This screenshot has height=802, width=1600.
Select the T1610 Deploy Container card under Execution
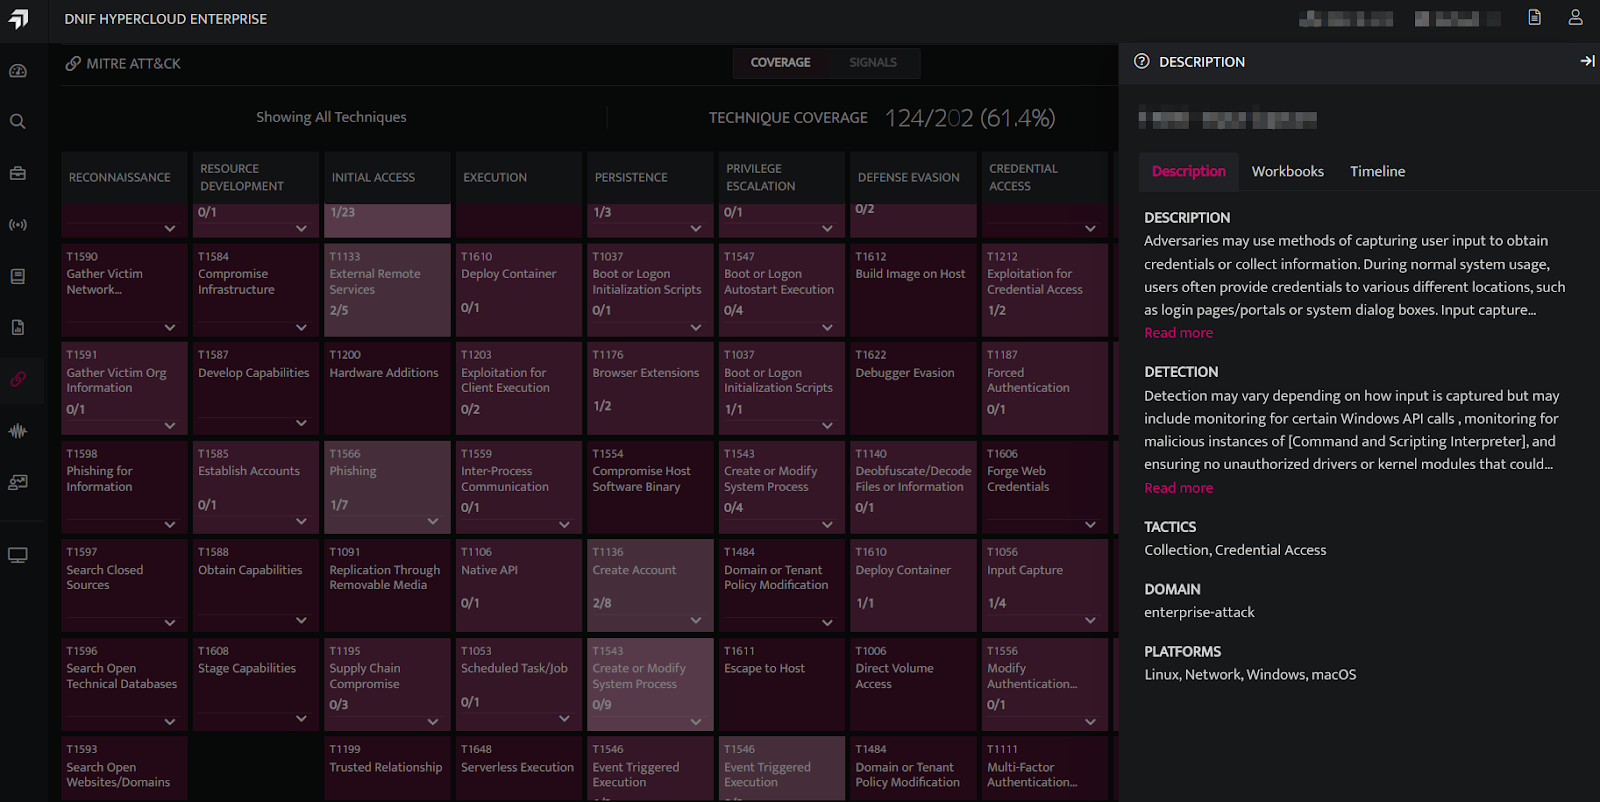coord(518,290)
